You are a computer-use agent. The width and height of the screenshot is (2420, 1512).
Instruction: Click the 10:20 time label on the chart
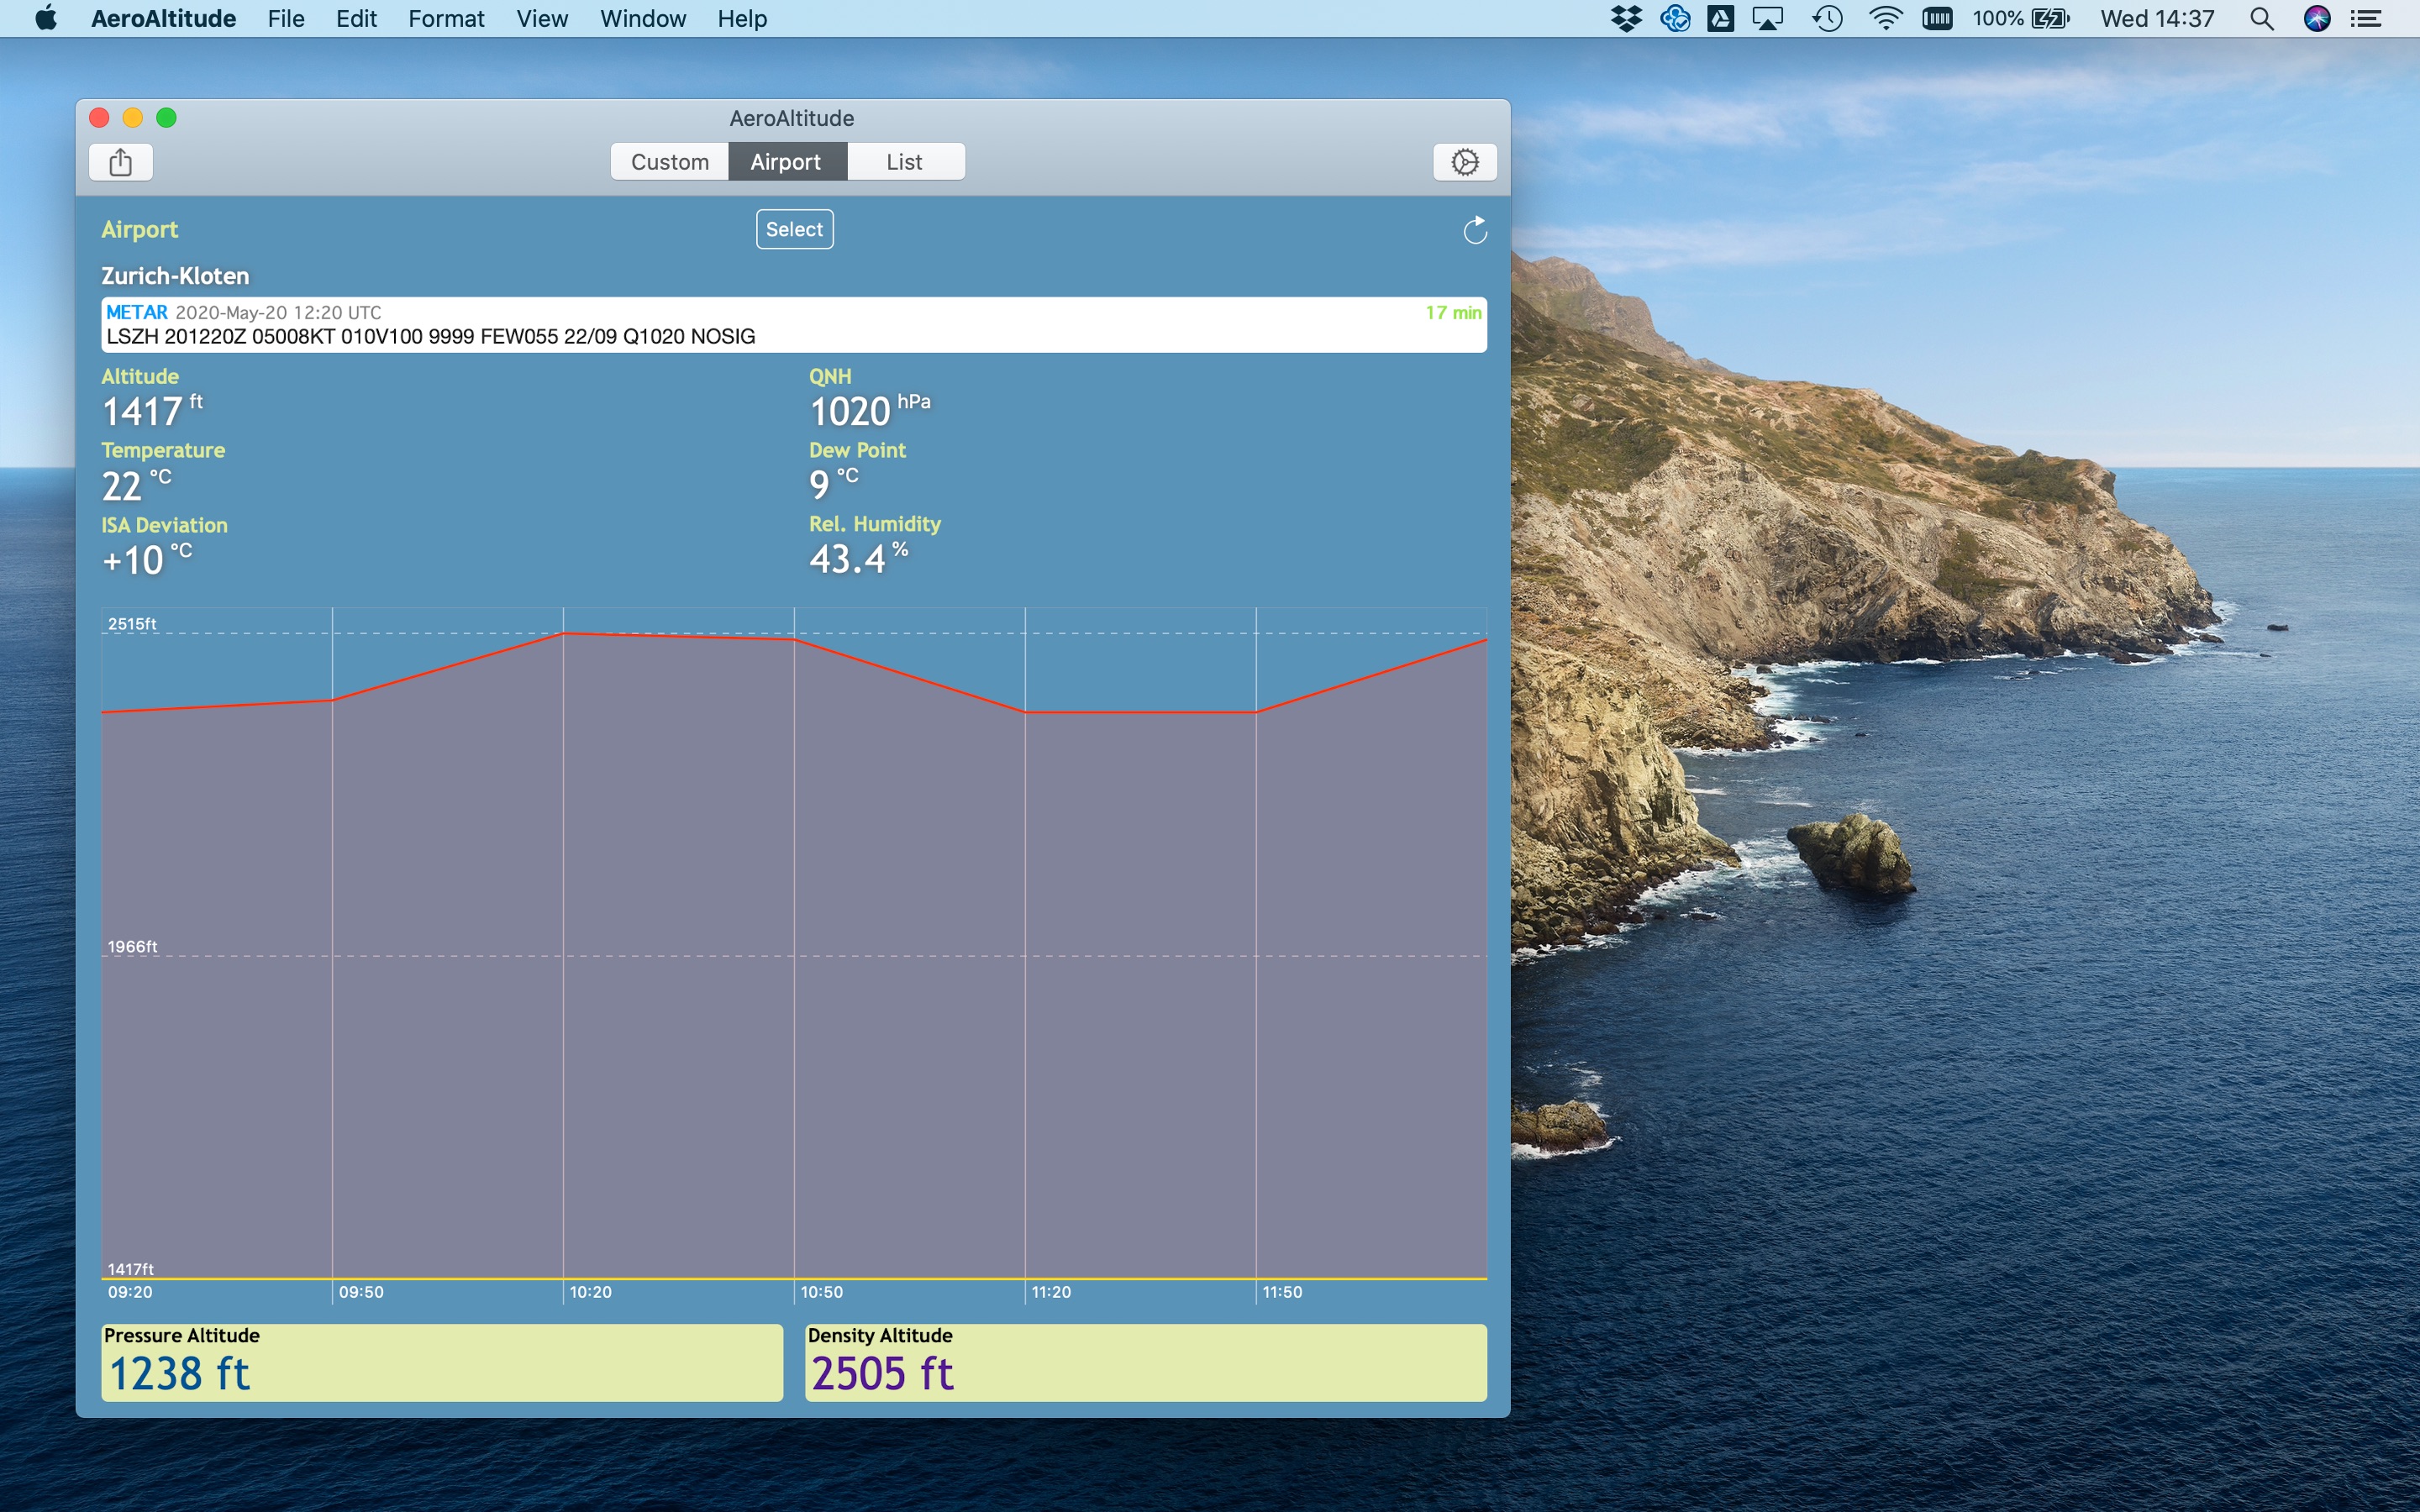[x=590, y=1292]
